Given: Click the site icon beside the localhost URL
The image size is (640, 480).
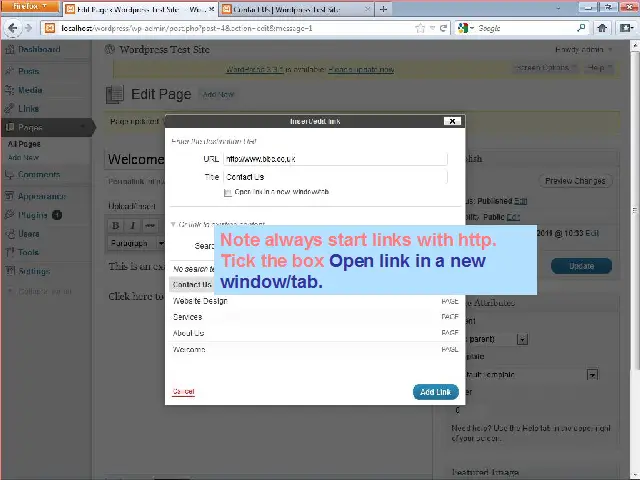Looking at the screenshot, I should [x=50, y=28].
